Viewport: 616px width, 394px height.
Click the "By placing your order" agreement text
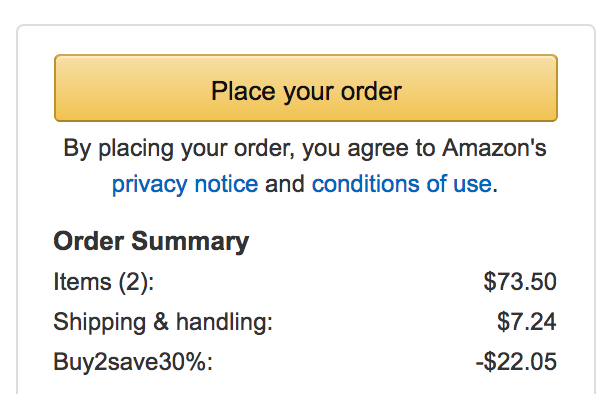click(x=179, y=149)
